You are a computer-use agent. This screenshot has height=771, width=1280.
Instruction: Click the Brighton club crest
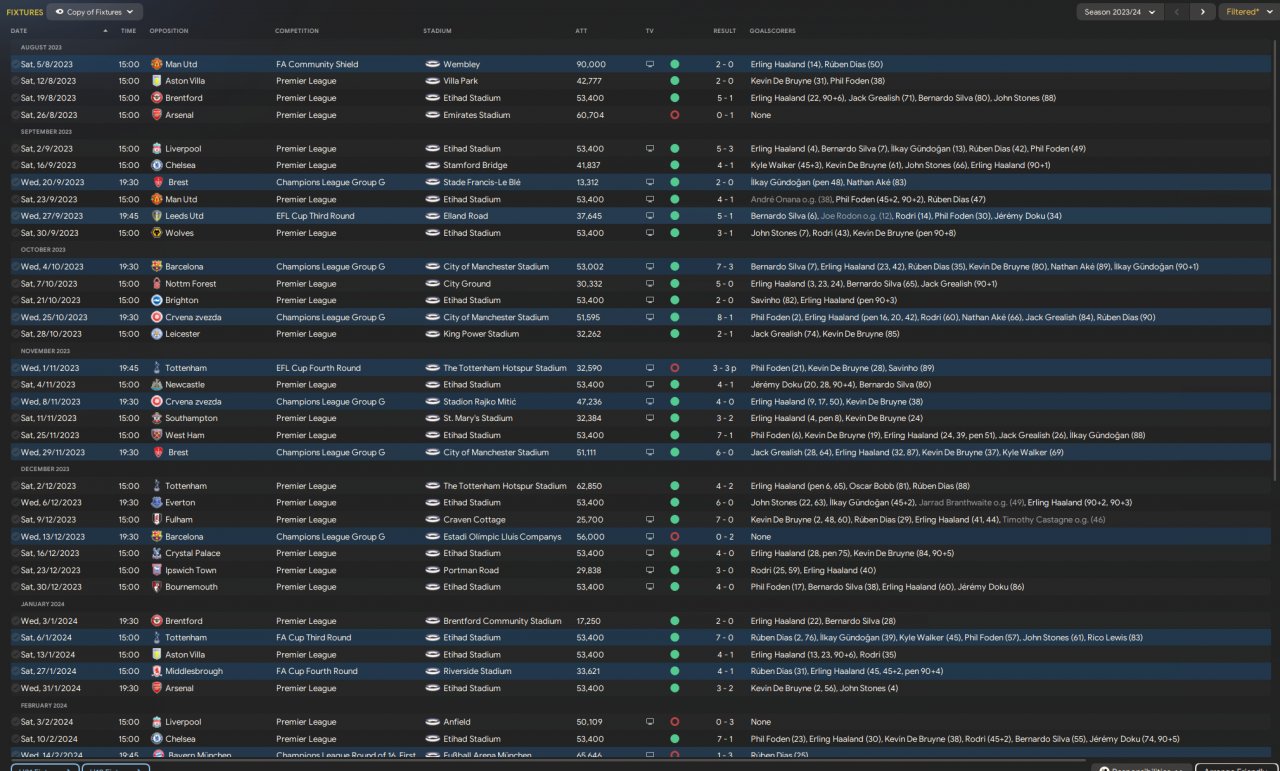click(156, 300)
